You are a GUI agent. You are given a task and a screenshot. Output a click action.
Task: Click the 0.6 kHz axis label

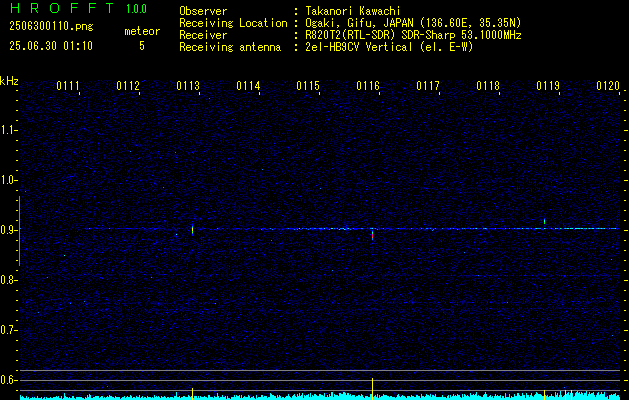pos(9,380)
